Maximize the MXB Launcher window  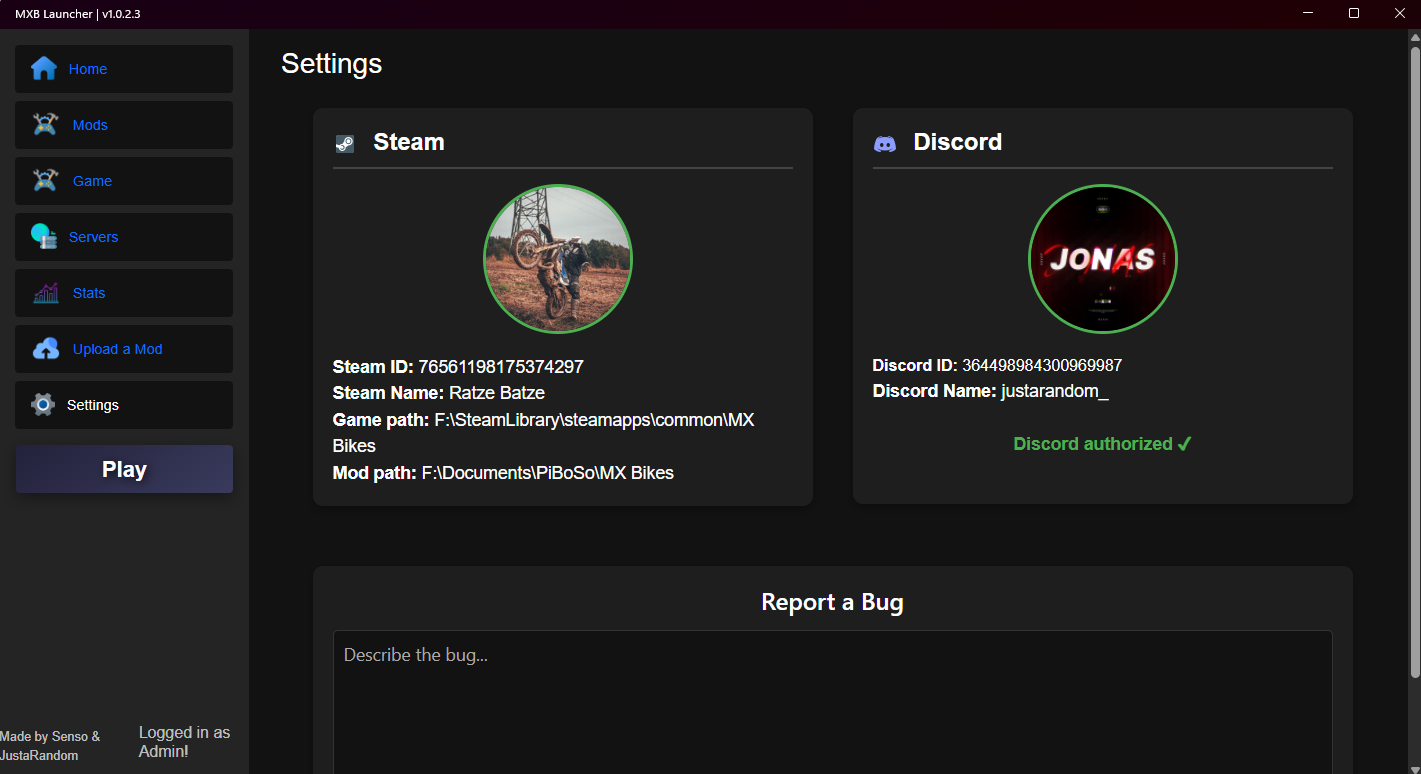[x=1354, y=13]
